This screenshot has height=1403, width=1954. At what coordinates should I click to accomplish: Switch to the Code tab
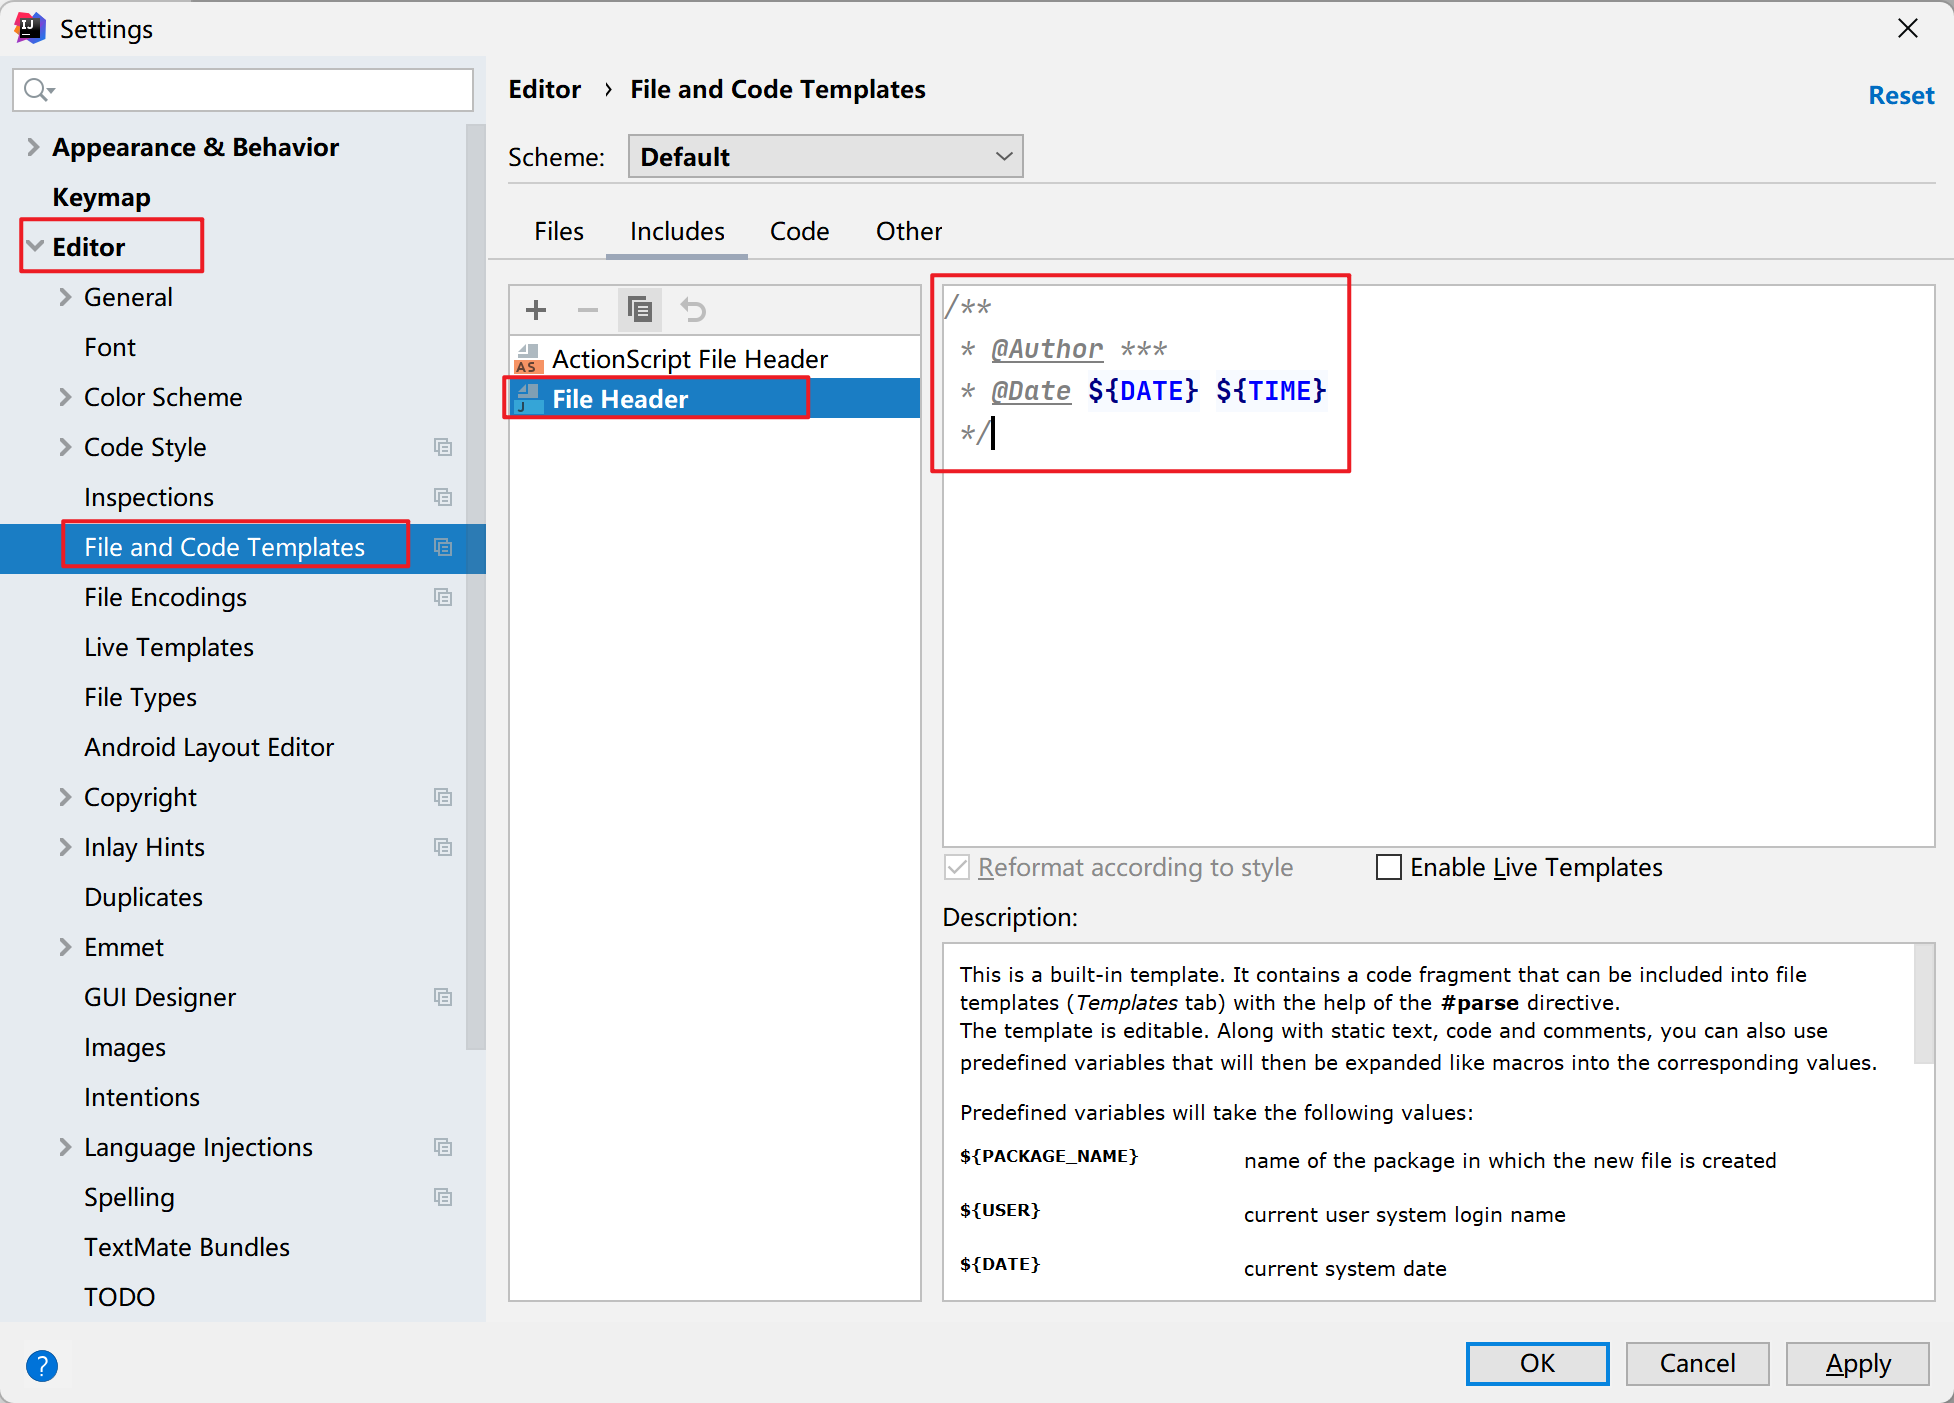[799, 231]
